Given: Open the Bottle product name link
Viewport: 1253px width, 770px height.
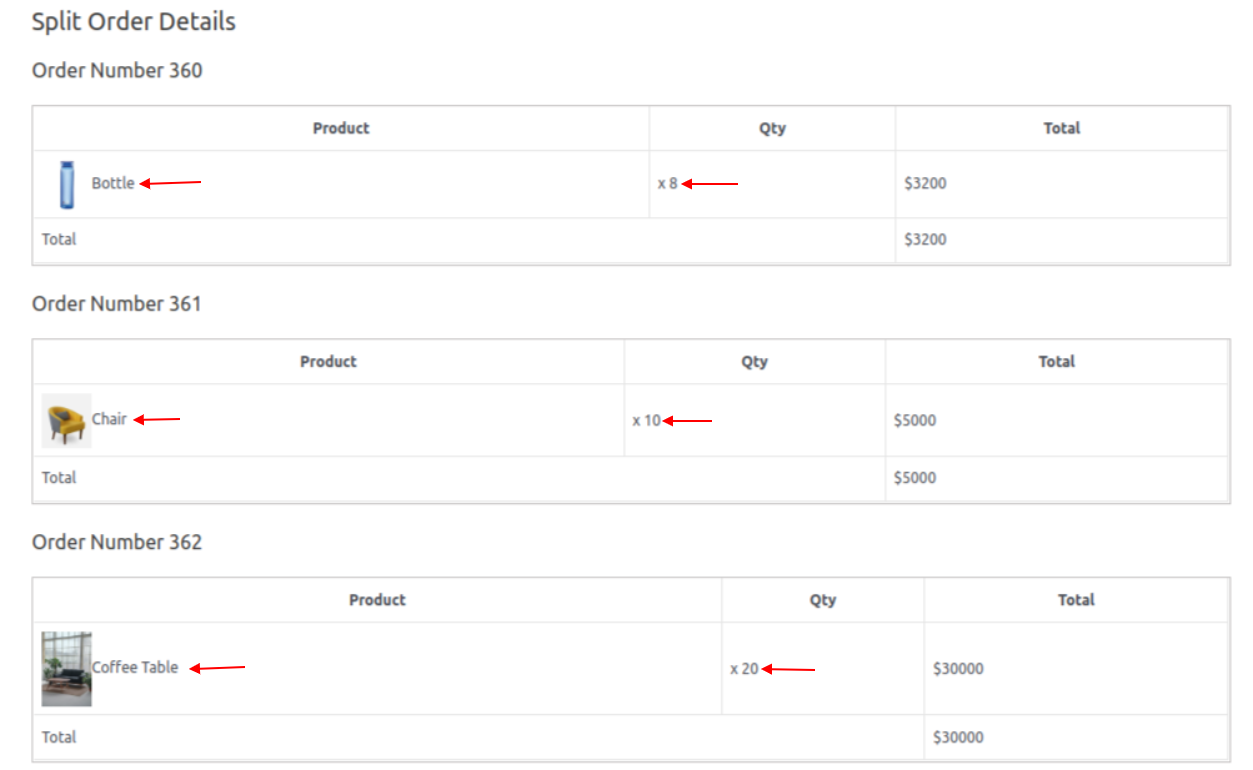Looking at the screenshot, I should (113, 183).
